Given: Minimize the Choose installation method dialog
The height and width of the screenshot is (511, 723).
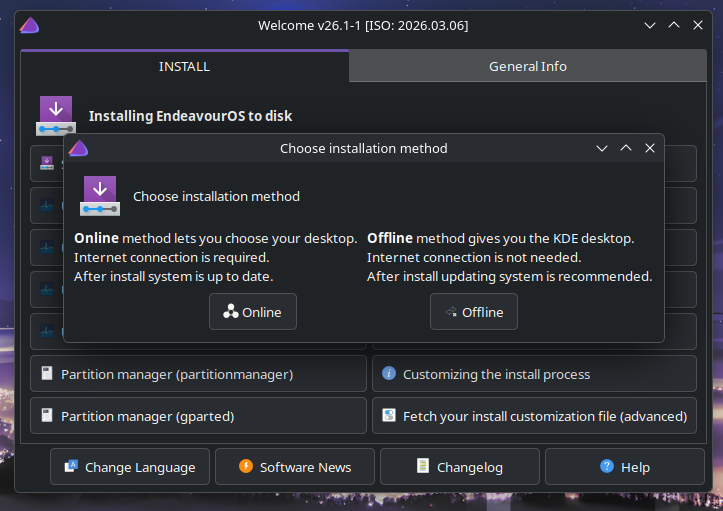Looking at the screenshot, I should [602, 148].
